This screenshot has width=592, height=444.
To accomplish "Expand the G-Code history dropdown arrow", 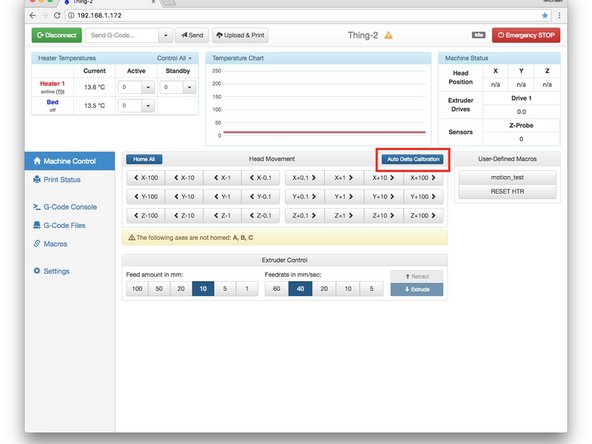I will (165, 35).
